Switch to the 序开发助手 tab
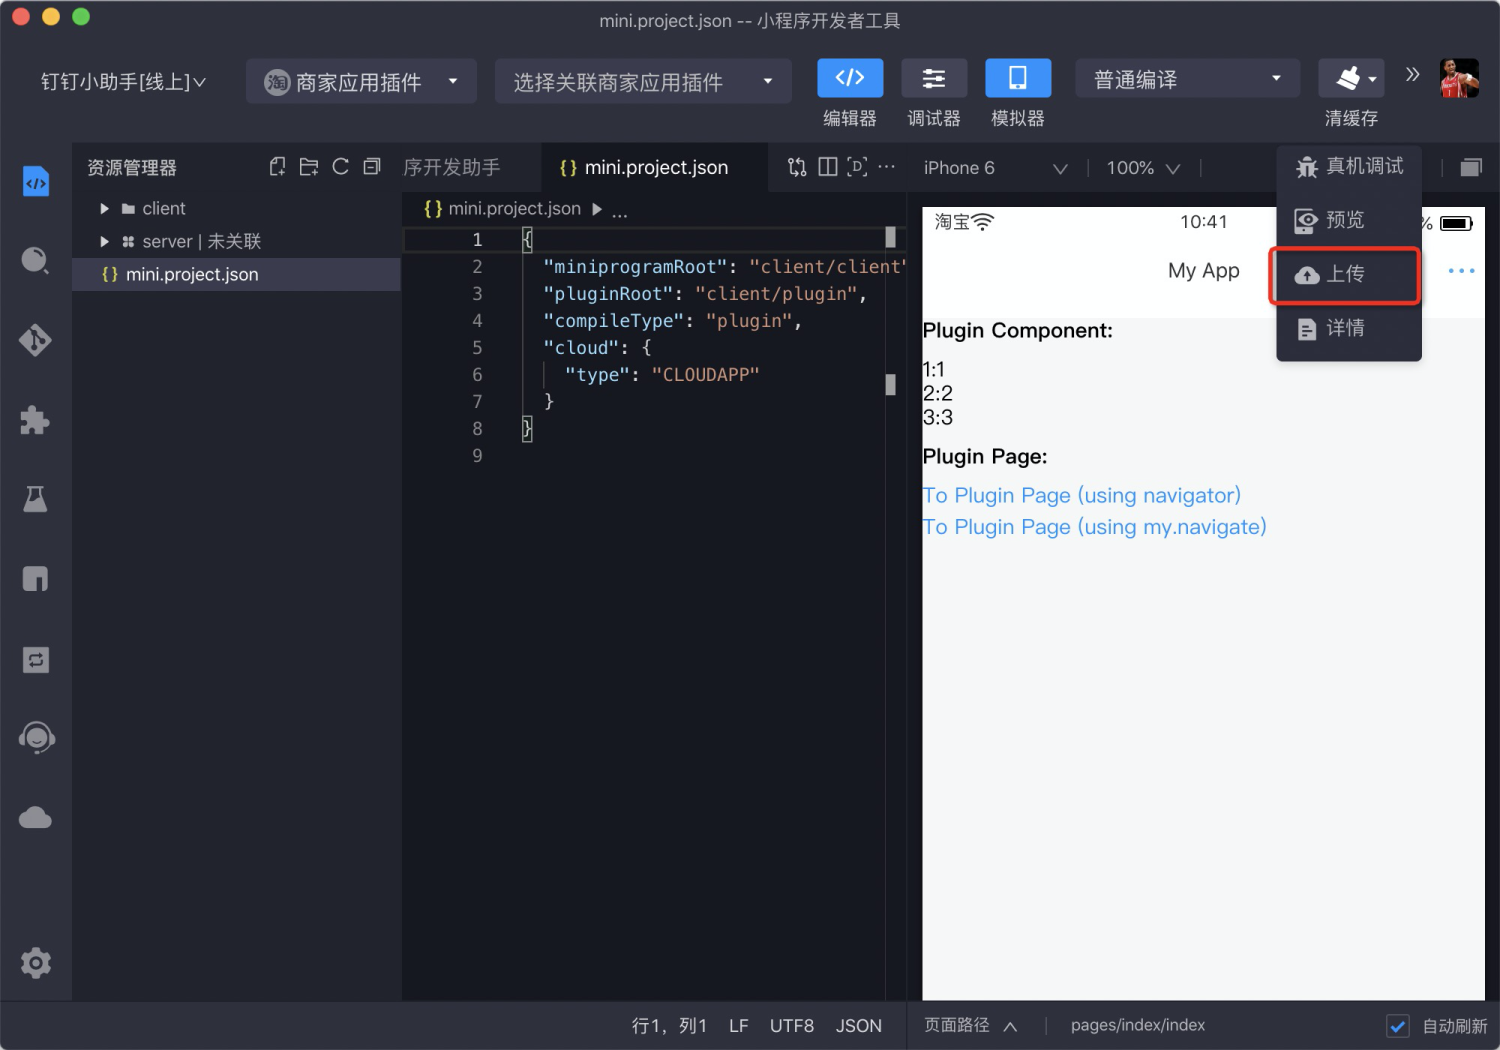This screenshot has height=1050, width=1500. [452, 167]
